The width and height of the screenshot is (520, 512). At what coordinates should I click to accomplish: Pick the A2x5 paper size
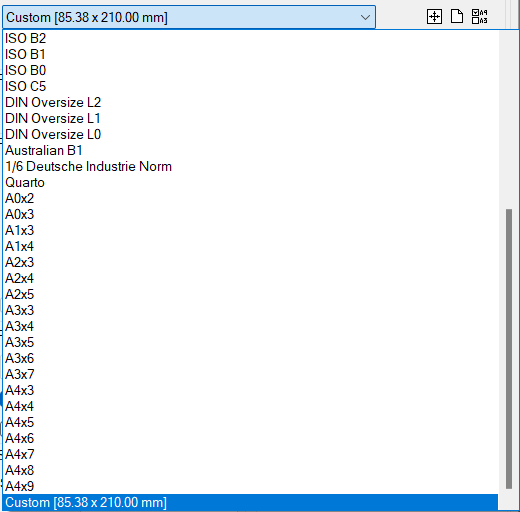pos(250,294)
